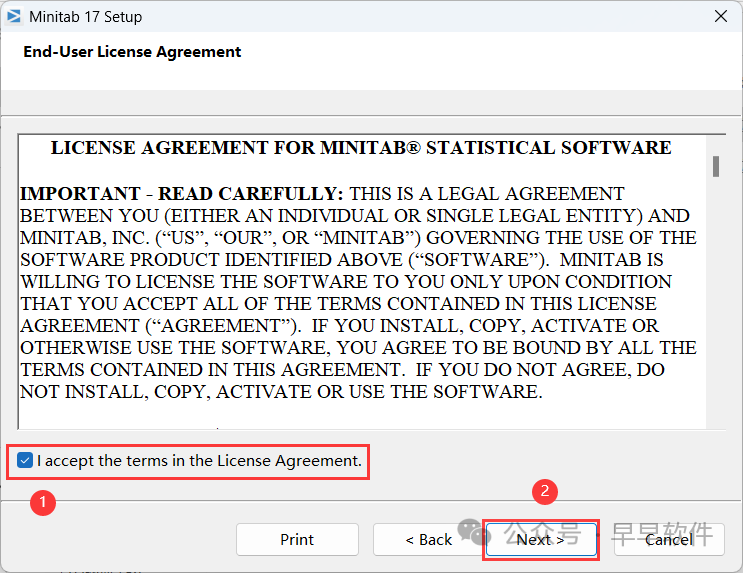Click the 'LICENSE AGREEMENT FOR MINITAB' title line
743x573 pixels.
tap(361, 148)
